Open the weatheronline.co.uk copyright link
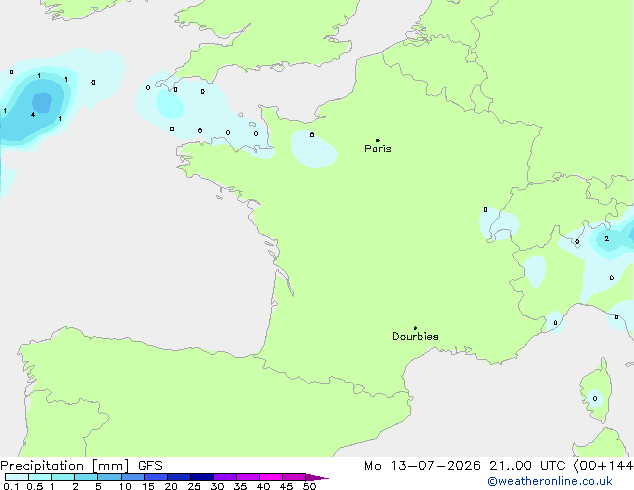 550,482
